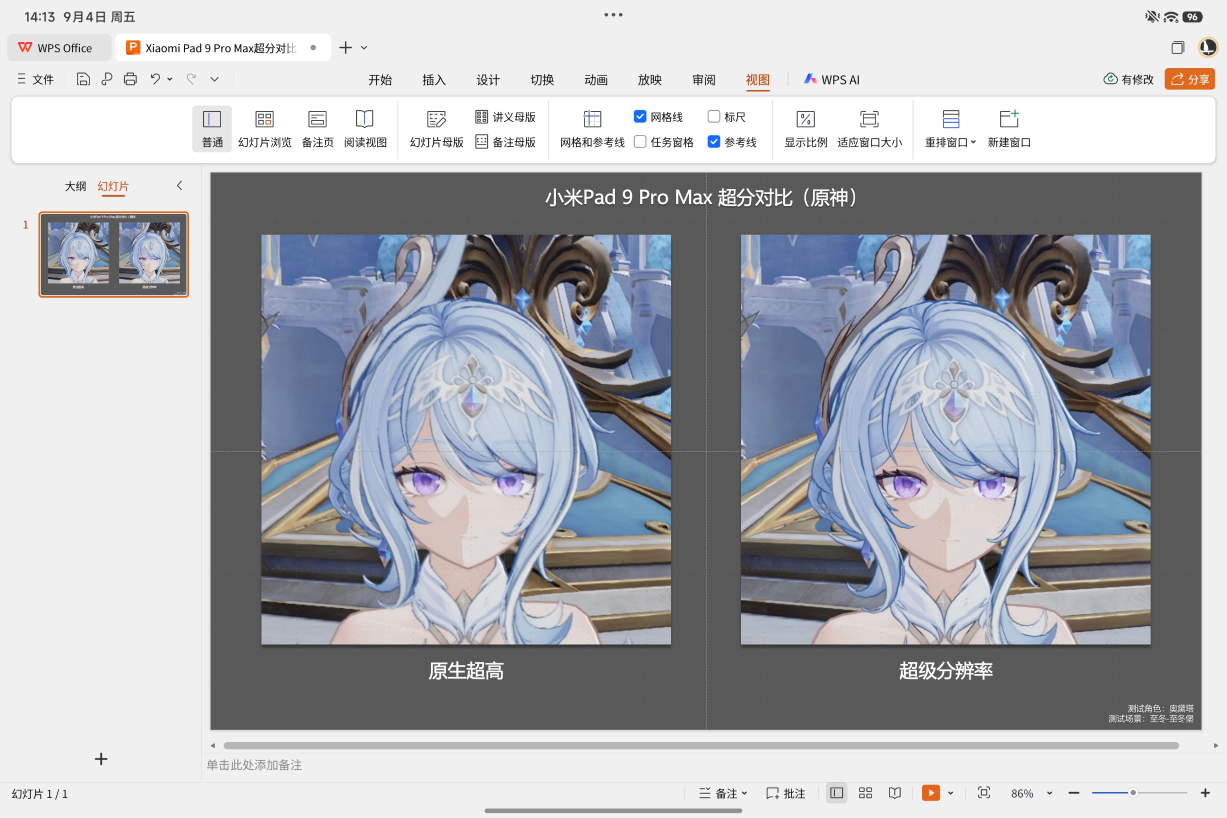This screenshot has height=818, width=1227.
Task: Enable the Task Pane (任务窗格) checkbox
Action: [x=640, y=142]
